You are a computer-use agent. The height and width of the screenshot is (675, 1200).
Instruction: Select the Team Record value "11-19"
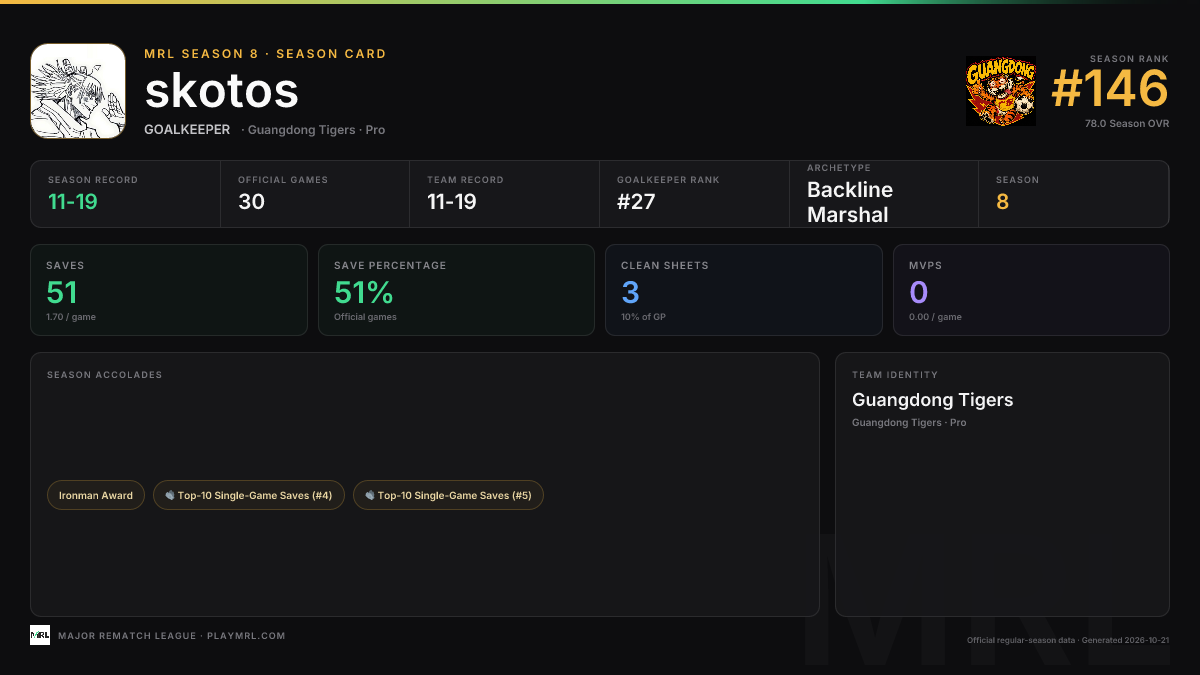(452, 202)
